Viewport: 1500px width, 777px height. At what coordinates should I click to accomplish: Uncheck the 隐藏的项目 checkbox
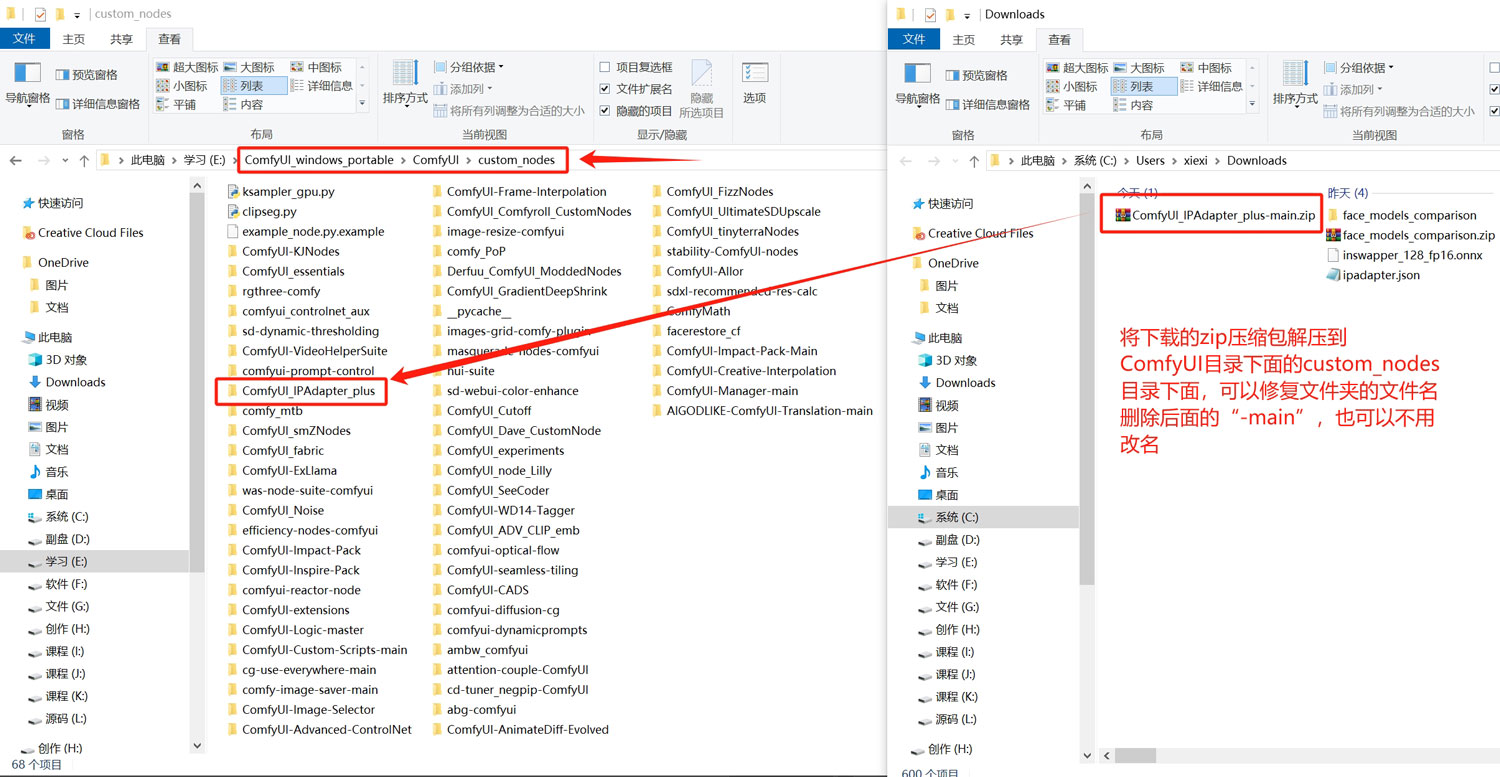click(605, 111)
